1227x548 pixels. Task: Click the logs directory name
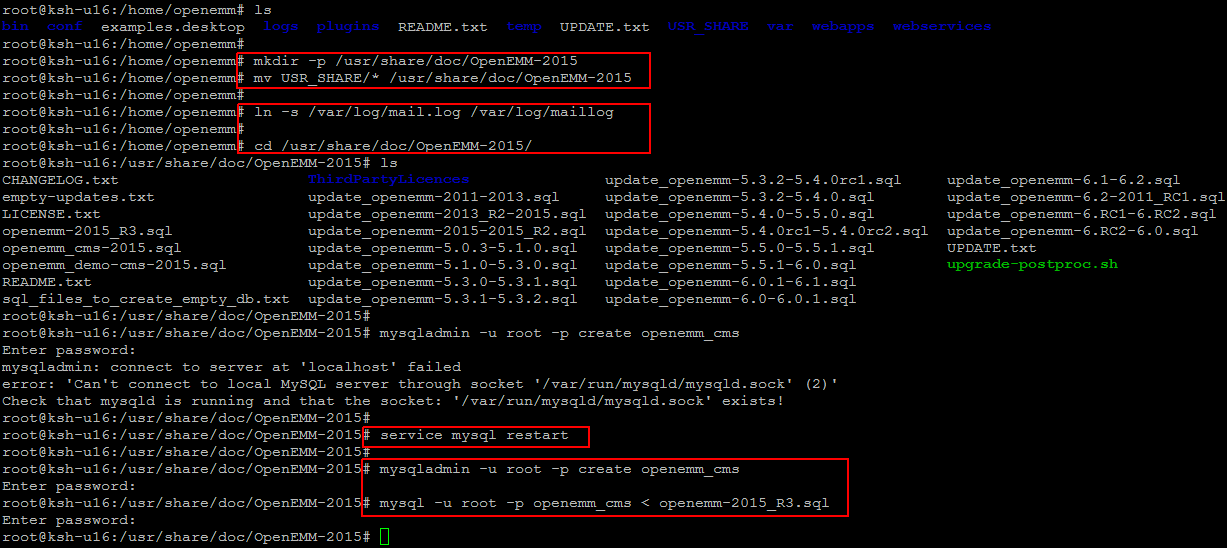[281, 27]
